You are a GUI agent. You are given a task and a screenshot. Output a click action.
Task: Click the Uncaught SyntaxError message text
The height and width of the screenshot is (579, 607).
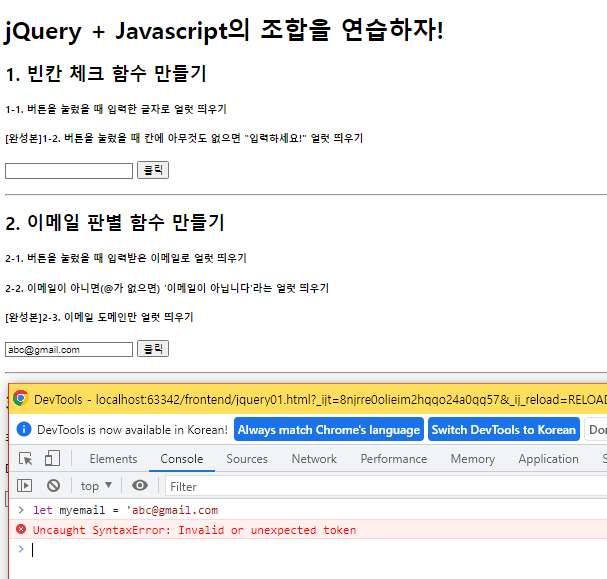[x=194, y=530]
